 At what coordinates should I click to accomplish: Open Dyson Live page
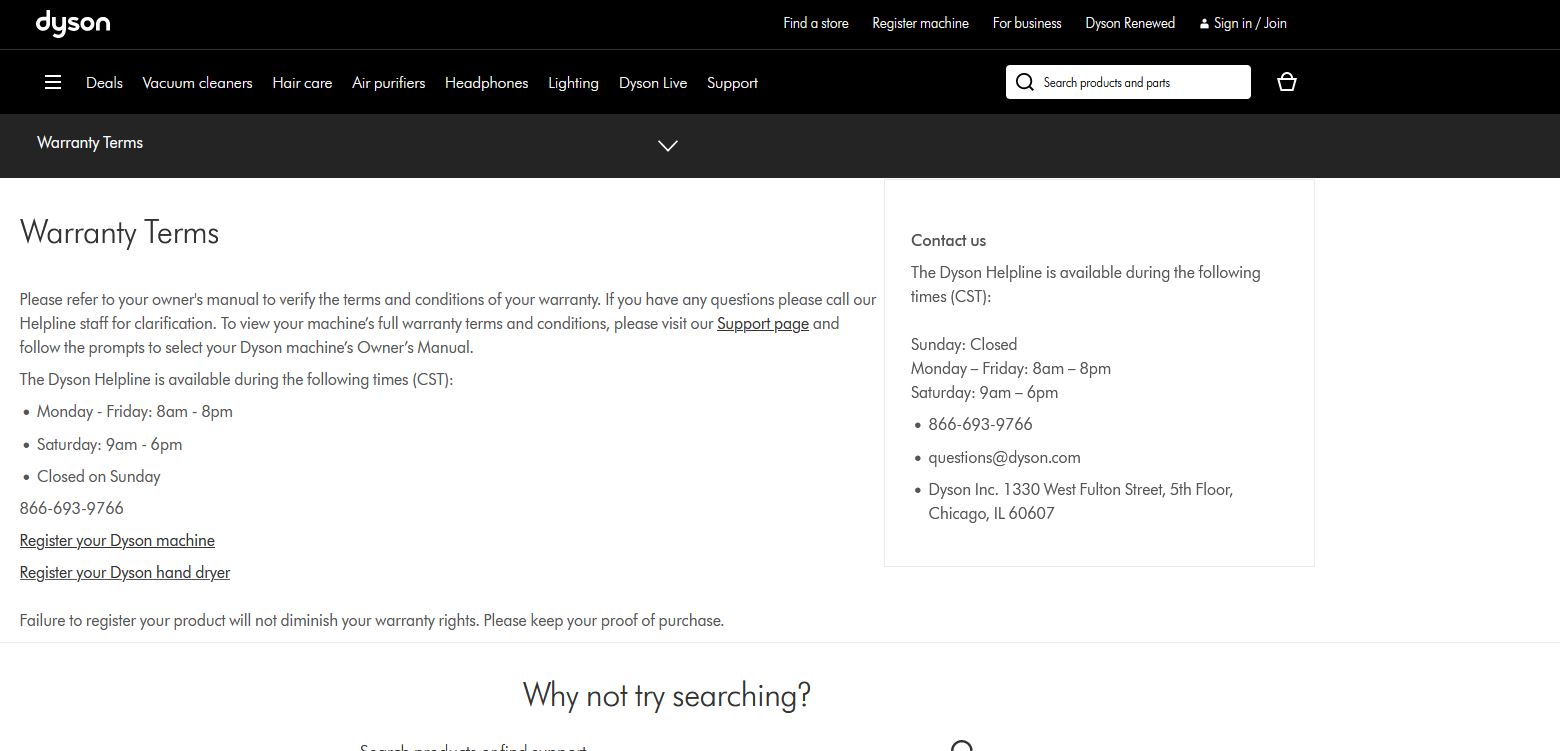coord(653,83)
